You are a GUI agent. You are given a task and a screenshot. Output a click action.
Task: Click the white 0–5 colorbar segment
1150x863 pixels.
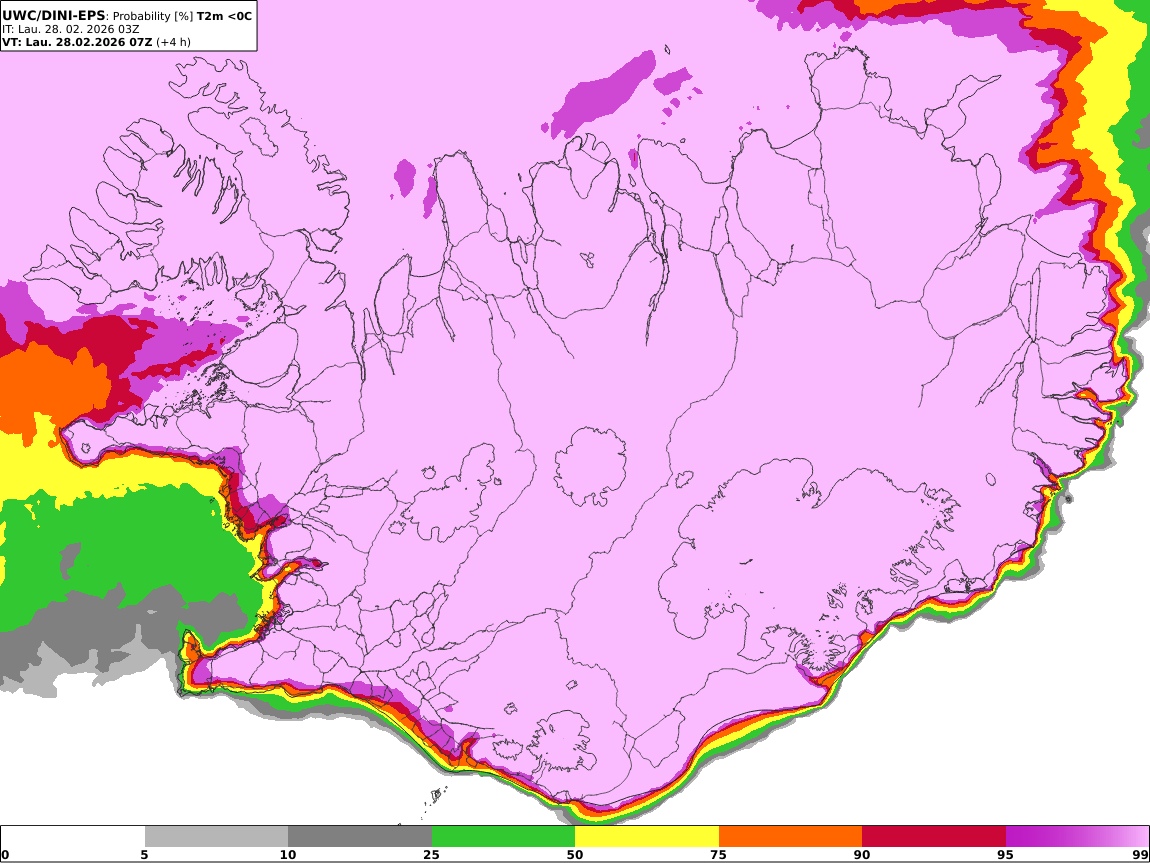point(73,837)
